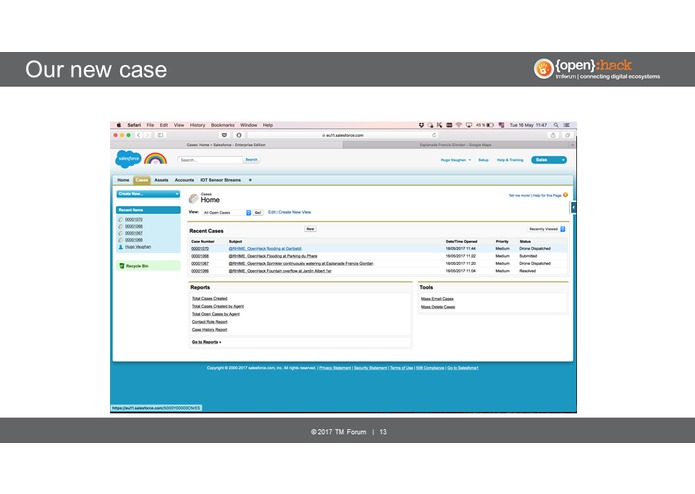Open the Sales app menu dropdown

549,160
